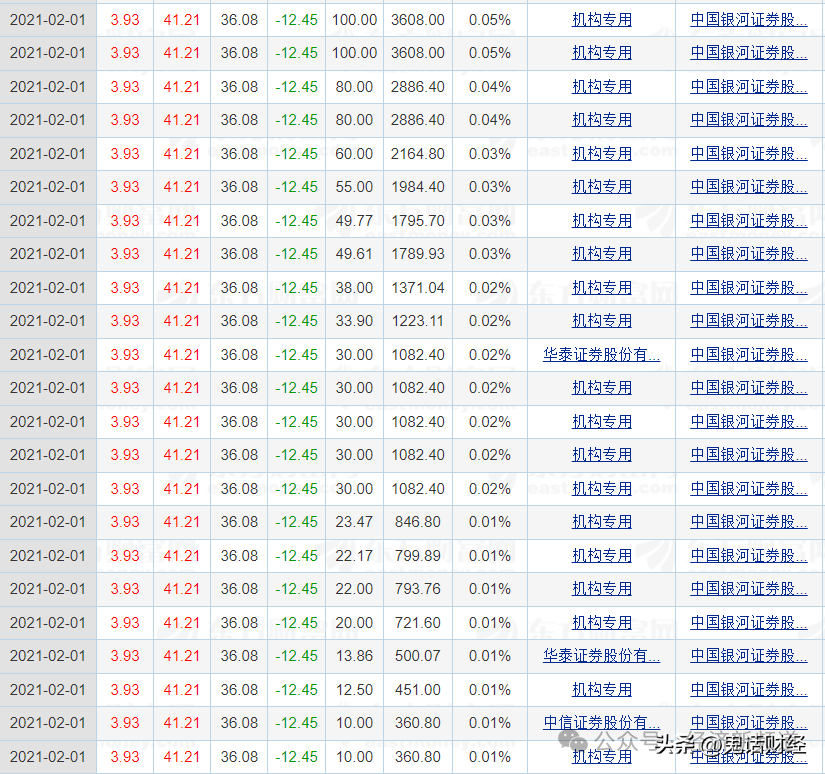Open 机构专用 link in the 20.00 volume row
This screenshot has height=774, width=825.
[602, 622]
